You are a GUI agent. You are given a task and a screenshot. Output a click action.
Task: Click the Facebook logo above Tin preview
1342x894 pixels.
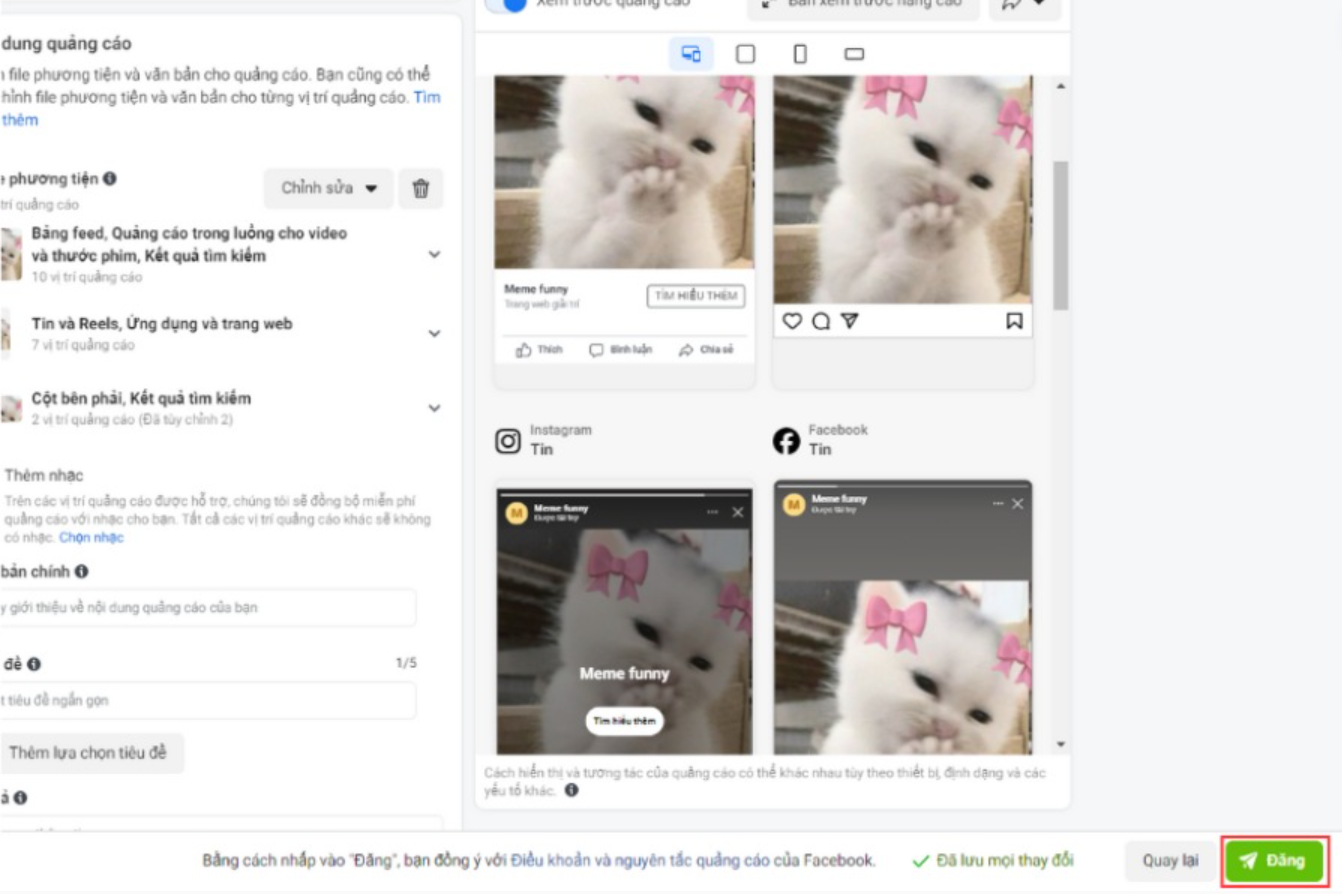(786, 440)
